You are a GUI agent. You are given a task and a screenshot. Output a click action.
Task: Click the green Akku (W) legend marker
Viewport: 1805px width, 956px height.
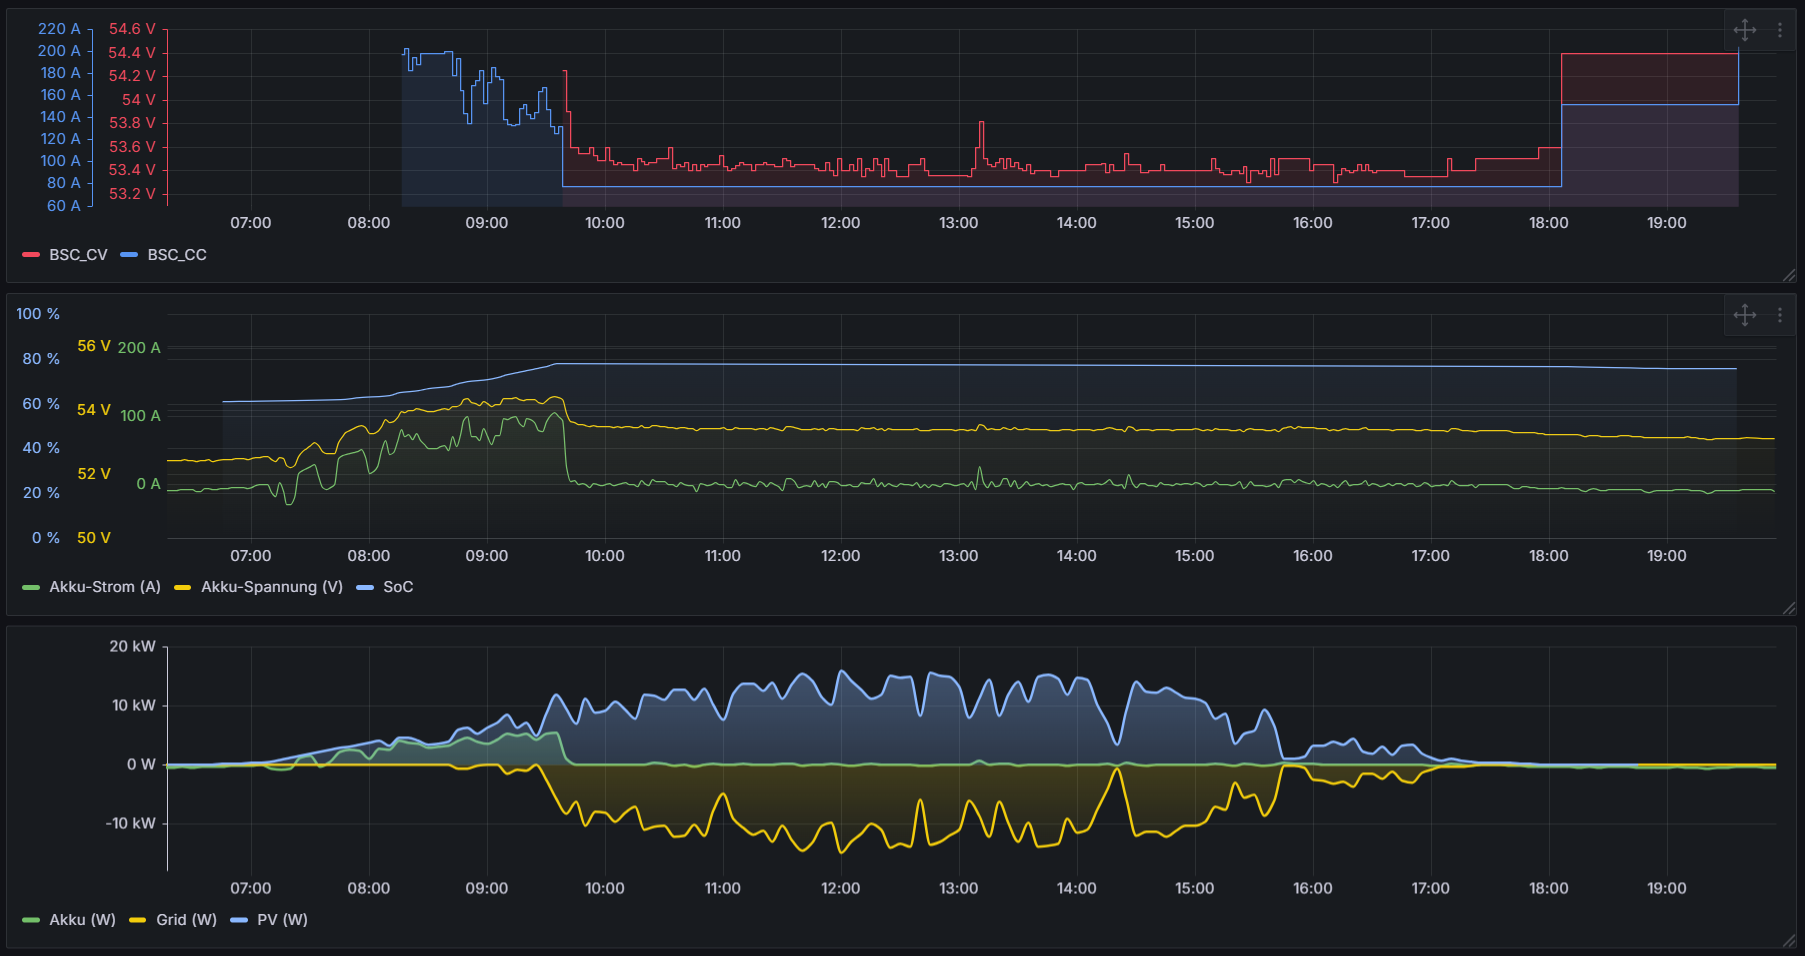pos(30,919)
